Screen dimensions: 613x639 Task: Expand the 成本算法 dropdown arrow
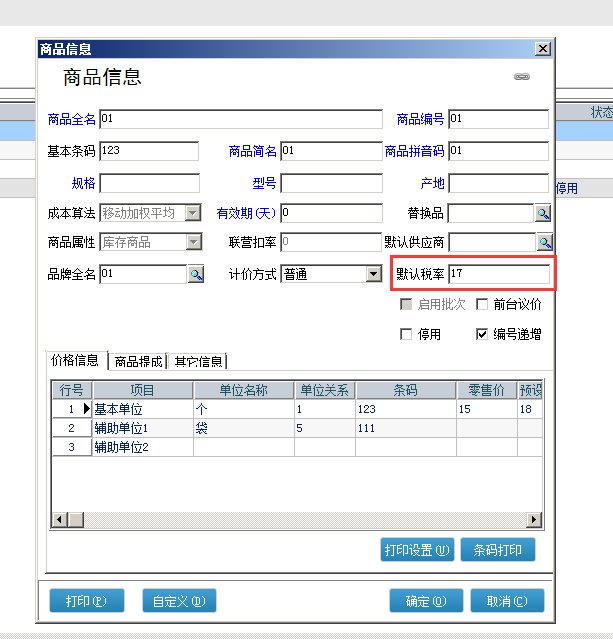point(193,213)
